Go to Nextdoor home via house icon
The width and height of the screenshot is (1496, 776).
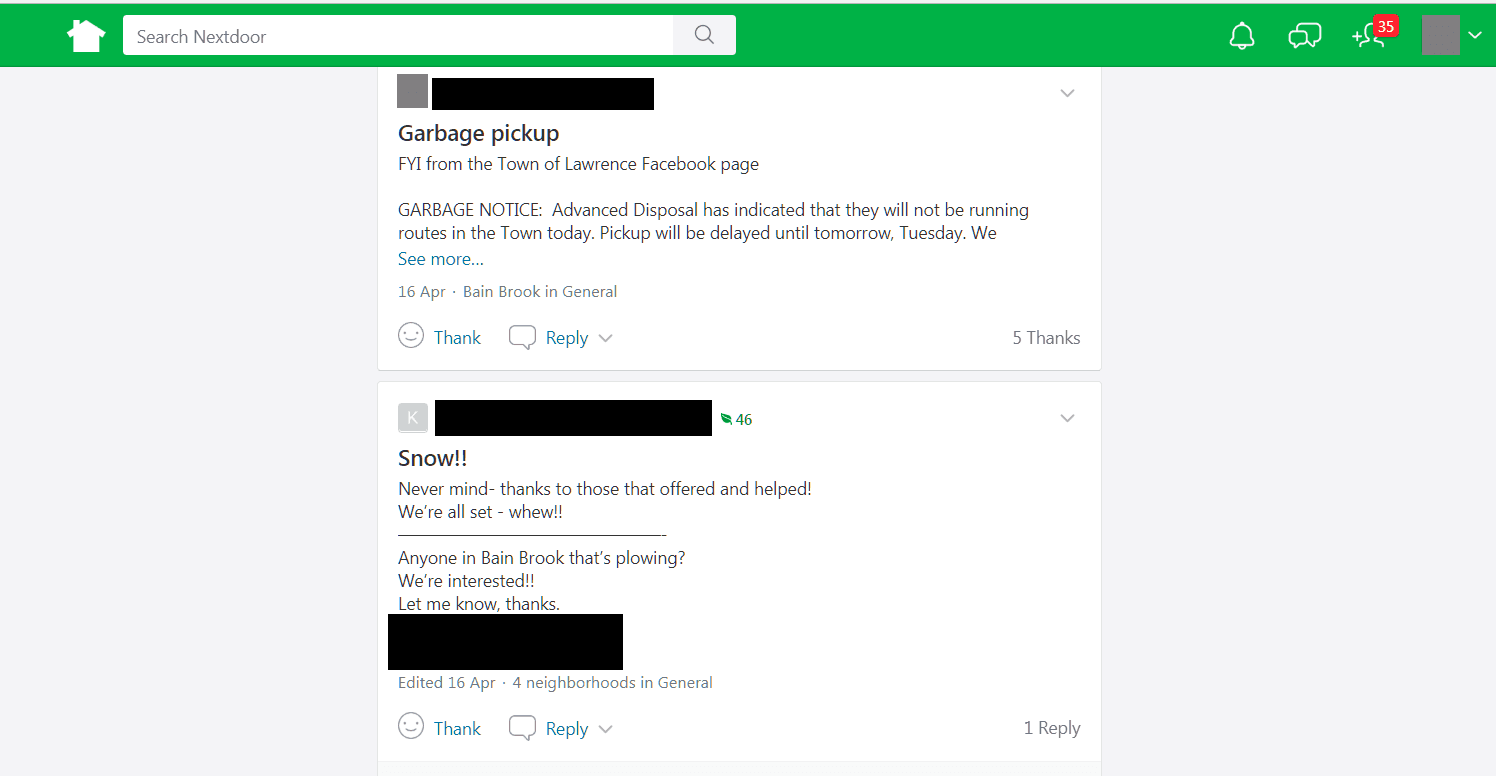coord(86,36)
